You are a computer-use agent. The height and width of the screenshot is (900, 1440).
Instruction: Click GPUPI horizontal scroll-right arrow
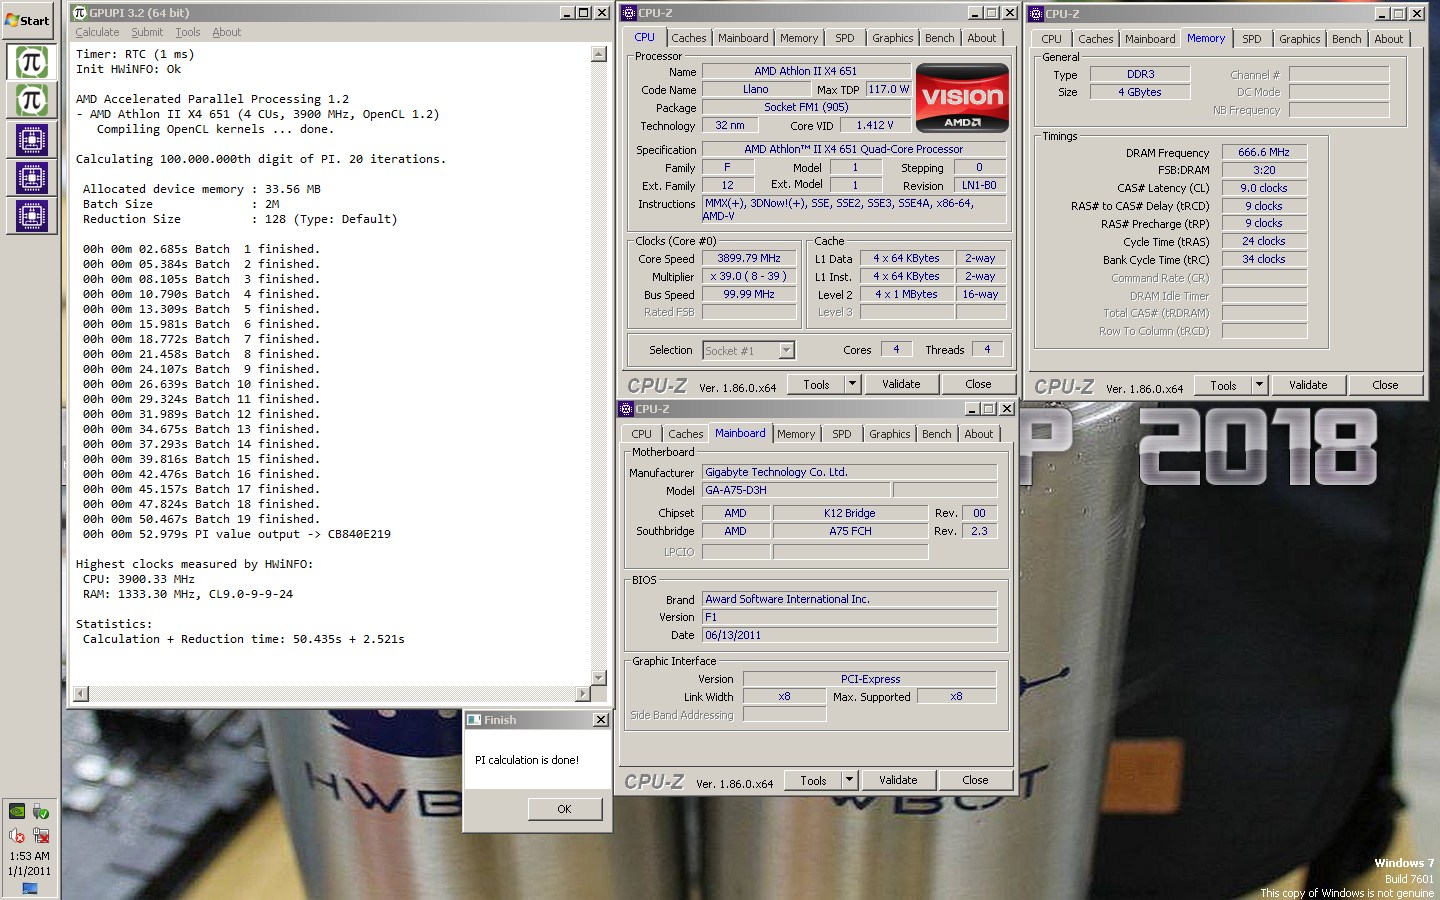click(x=583, y=693)
